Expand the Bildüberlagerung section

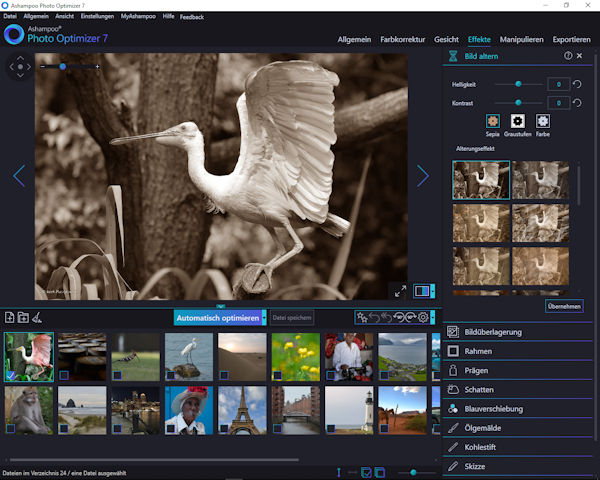pyautogui.click(x=517, y=332)
